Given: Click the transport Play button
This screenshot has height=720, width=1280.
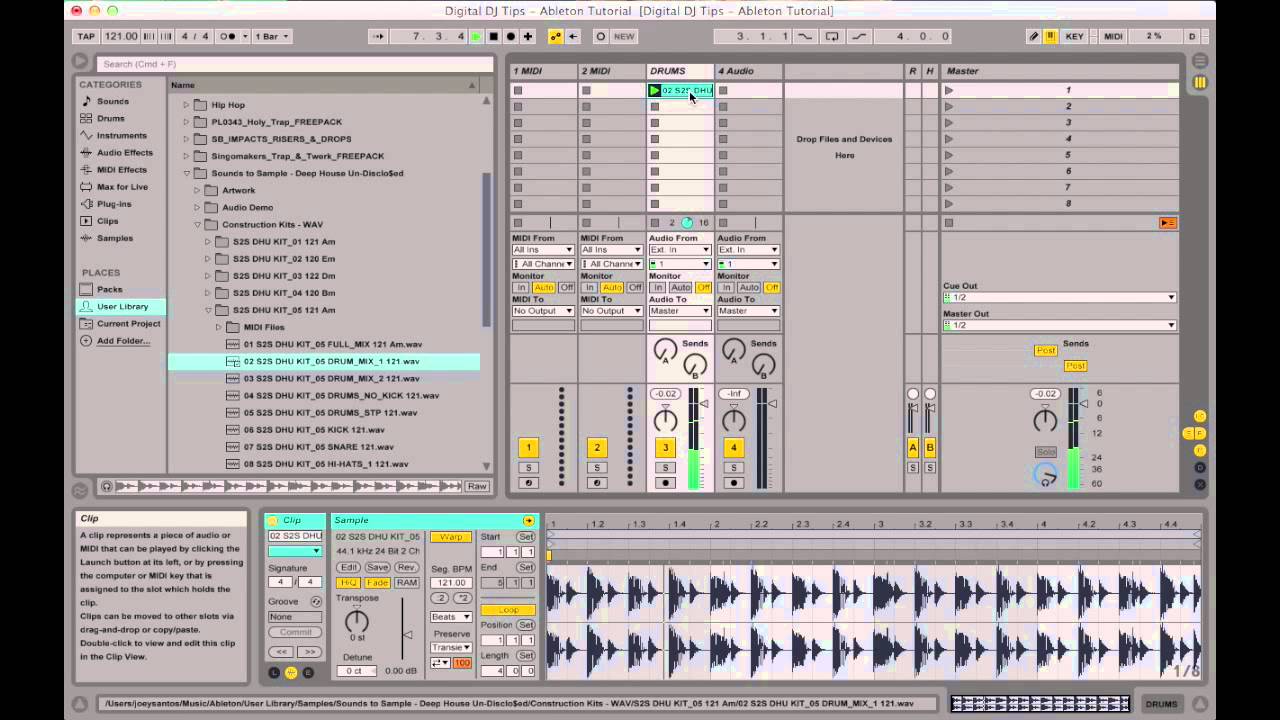Looking at the screenshot, I should (x=476, y=36).
